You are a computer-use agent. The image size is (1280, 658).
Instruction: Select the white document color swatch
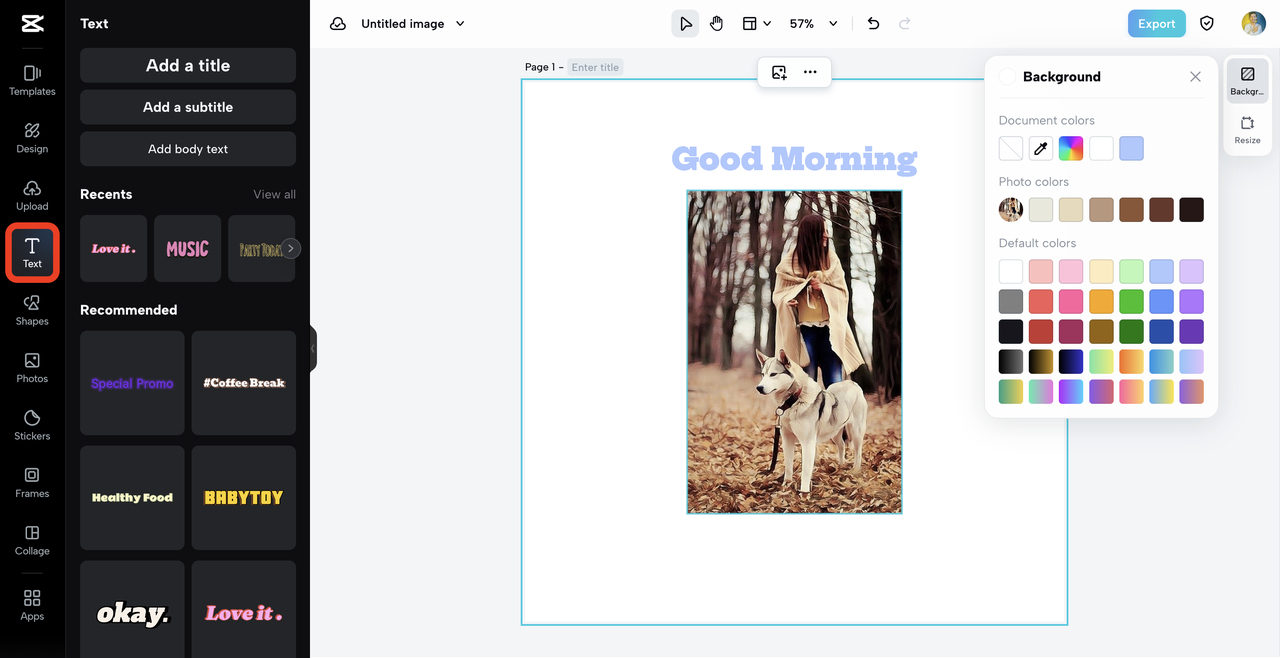(1101, 149)
